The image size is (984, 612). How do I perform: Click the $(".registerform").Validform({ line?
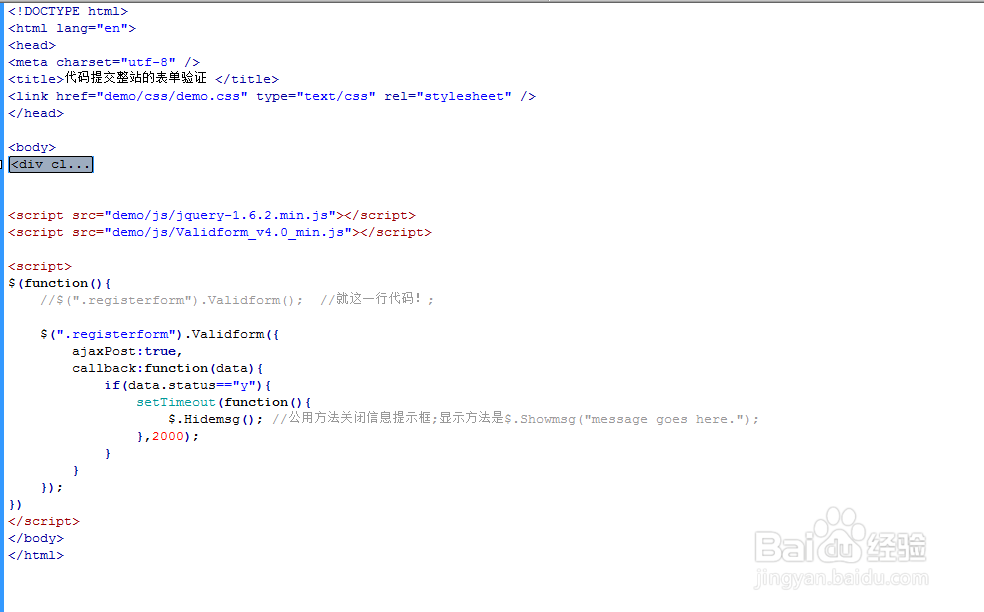159,334
